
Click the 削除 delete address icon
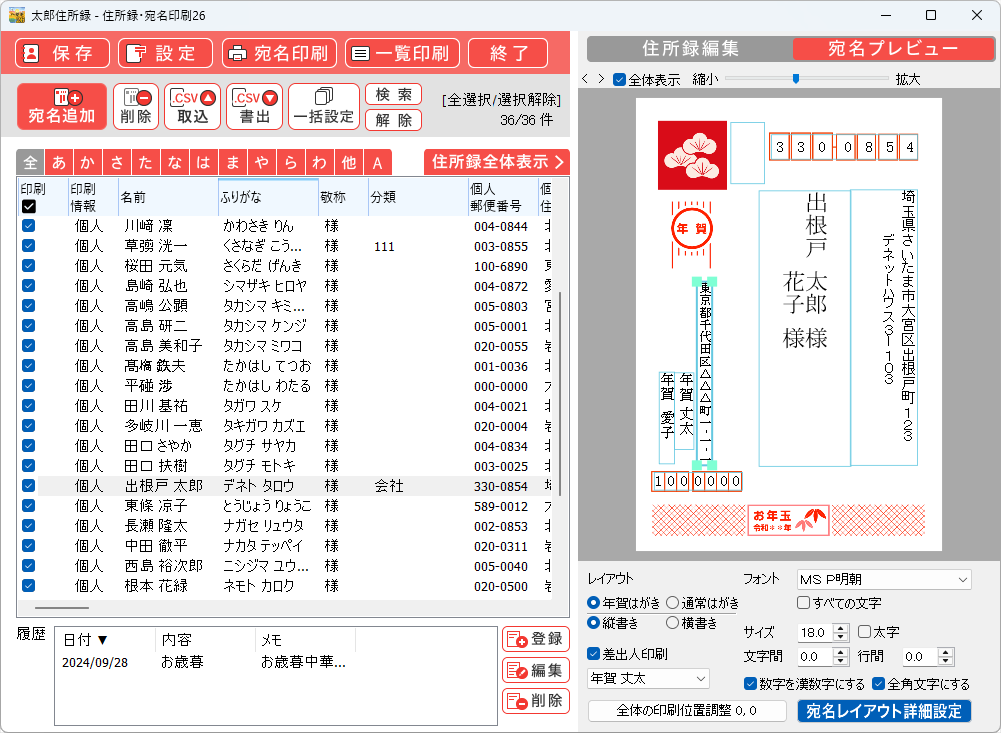[x=136, y=106]
